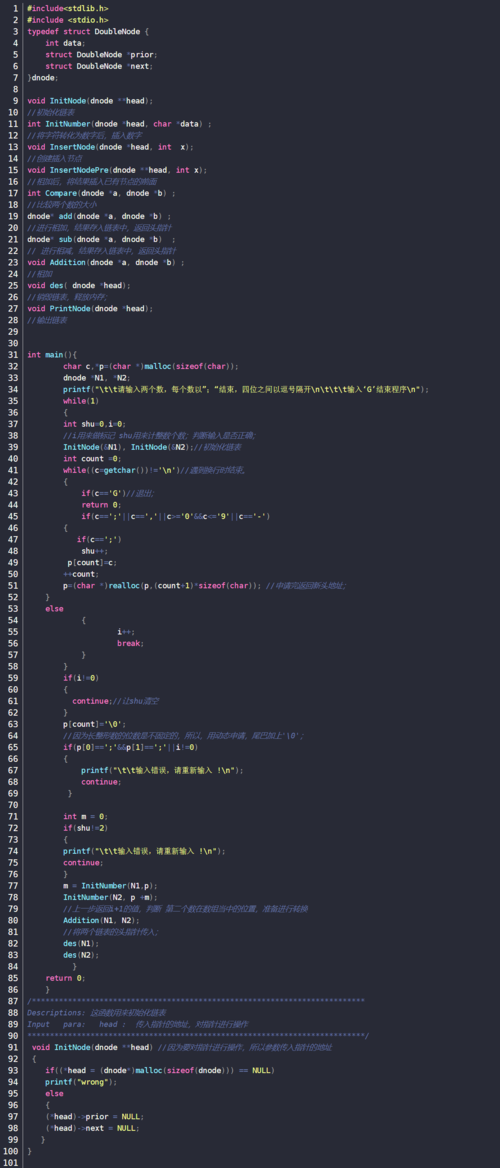Click the typedef struct DoubleNode declaration

point(89,31)
